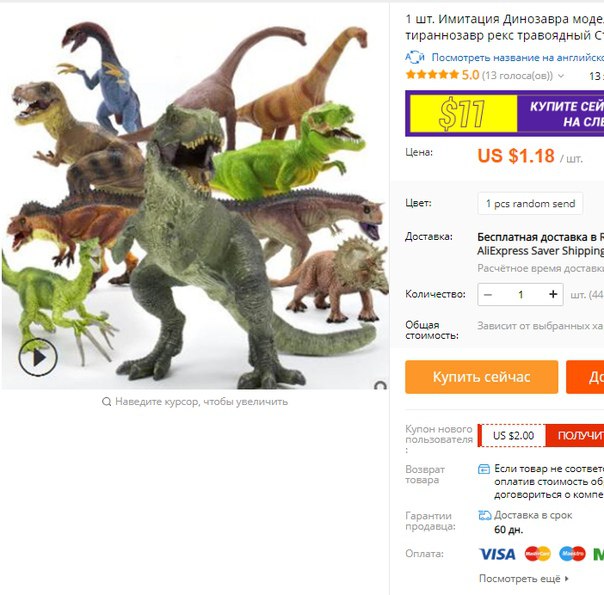Open 'Посмотреть название на английском' link

tap(517, 57)
